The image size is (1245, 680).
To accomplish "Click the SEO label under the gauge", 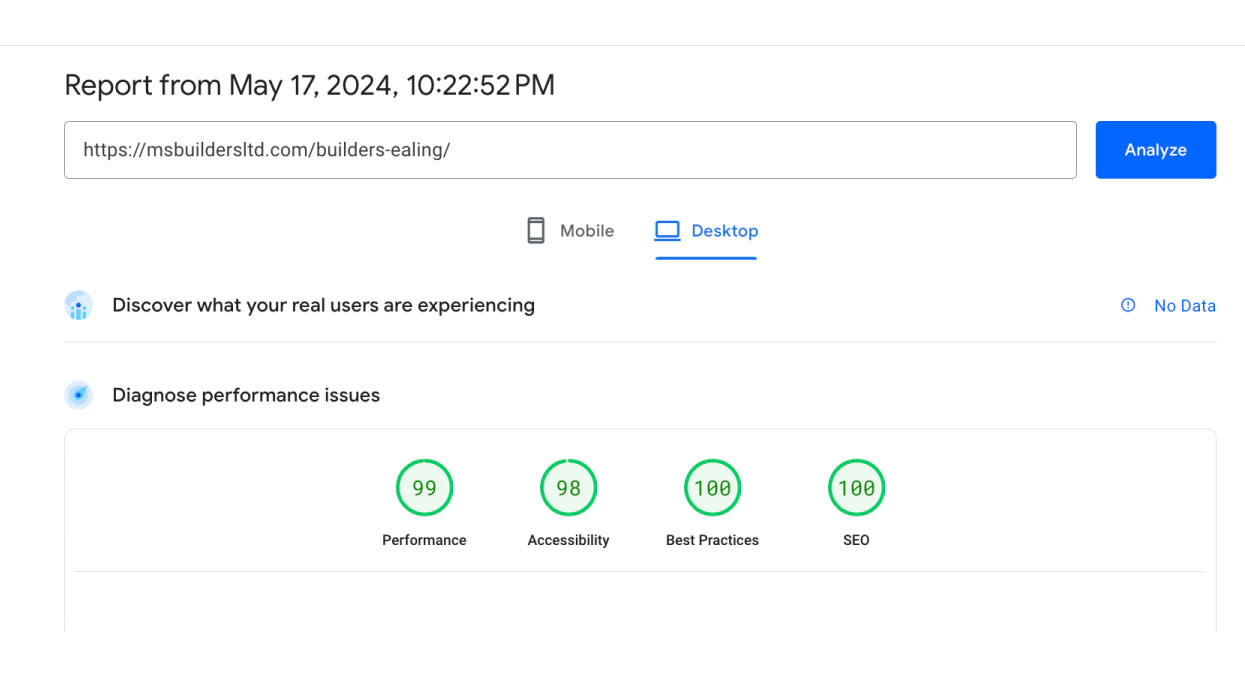I will coord(856,540).
